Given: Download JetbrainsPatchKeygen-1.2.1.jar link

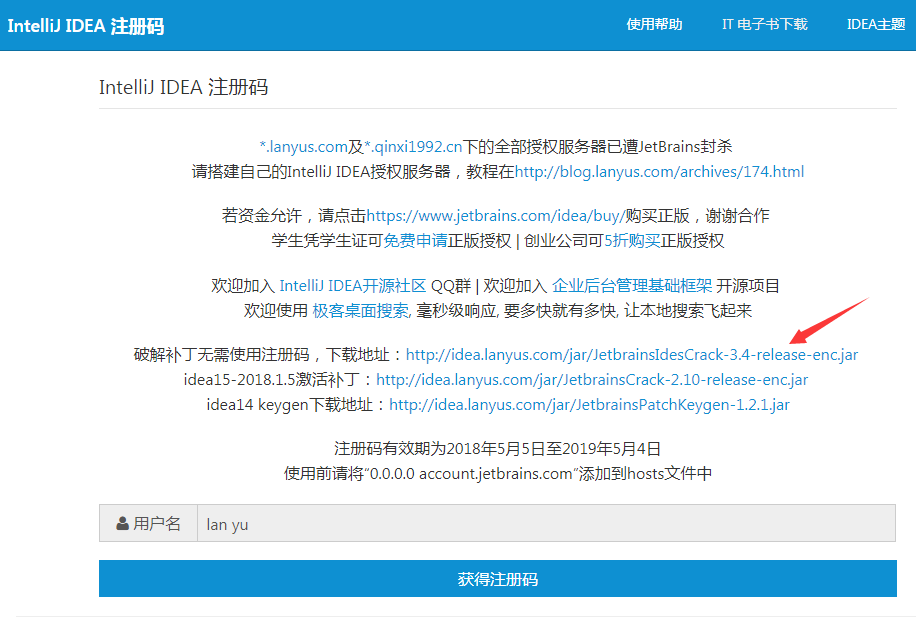Looking at the screenshot, I should click(x=589, y=405).
